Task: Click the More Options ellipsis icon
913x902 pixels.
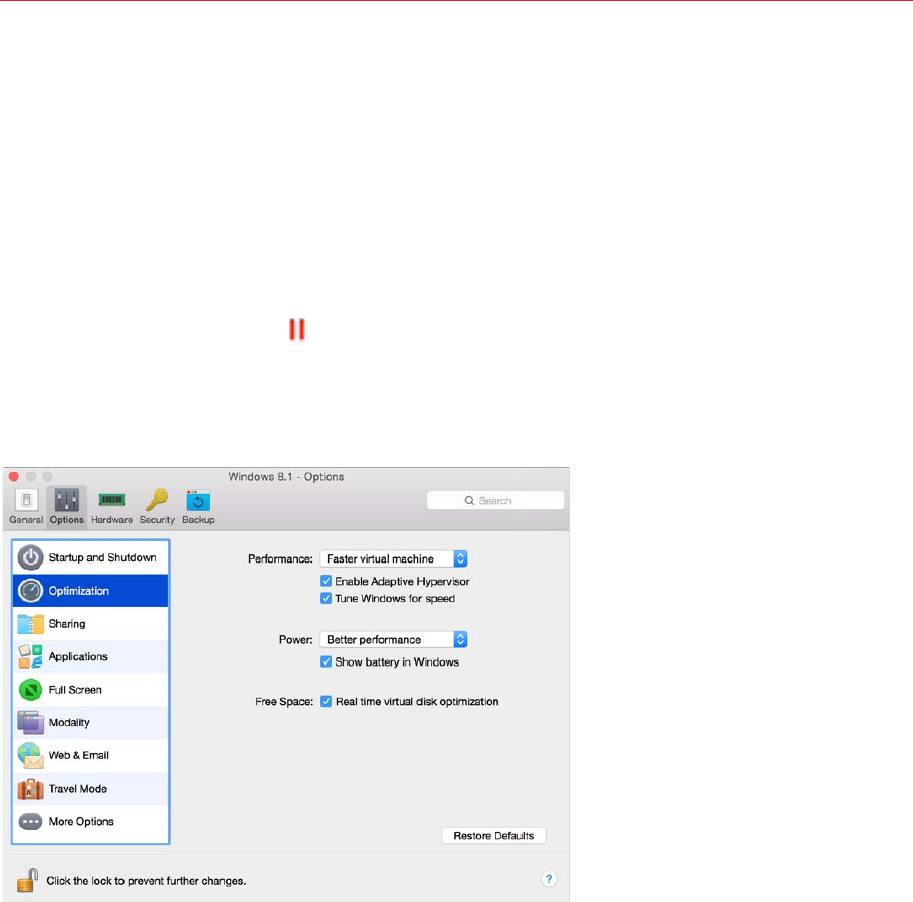Action: click(30, 822)
